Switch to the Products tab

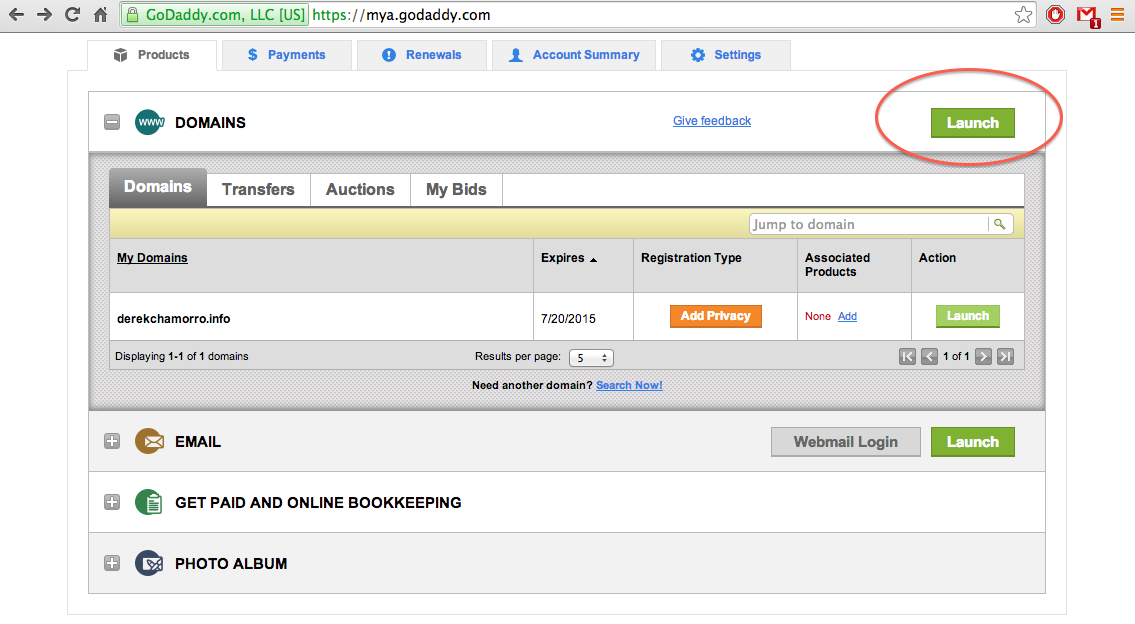152,55
